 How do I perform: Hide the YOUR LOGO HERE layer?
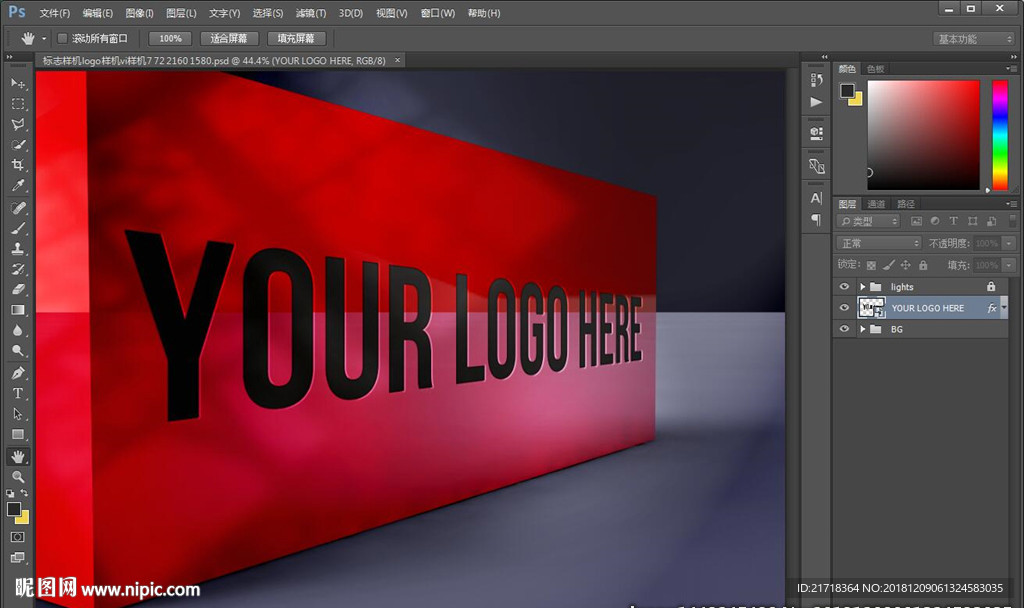coord(844,308)
